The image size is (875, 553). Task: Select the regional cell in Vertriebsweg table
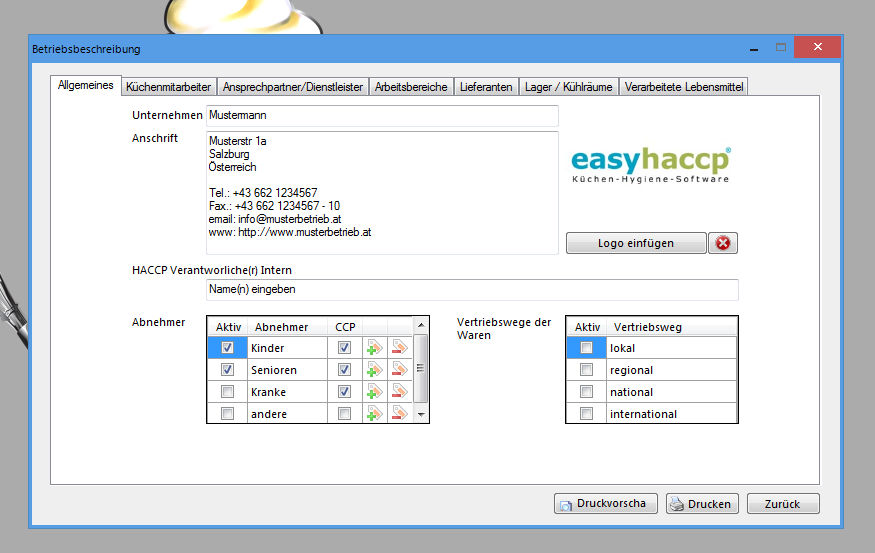pos(671,369)
